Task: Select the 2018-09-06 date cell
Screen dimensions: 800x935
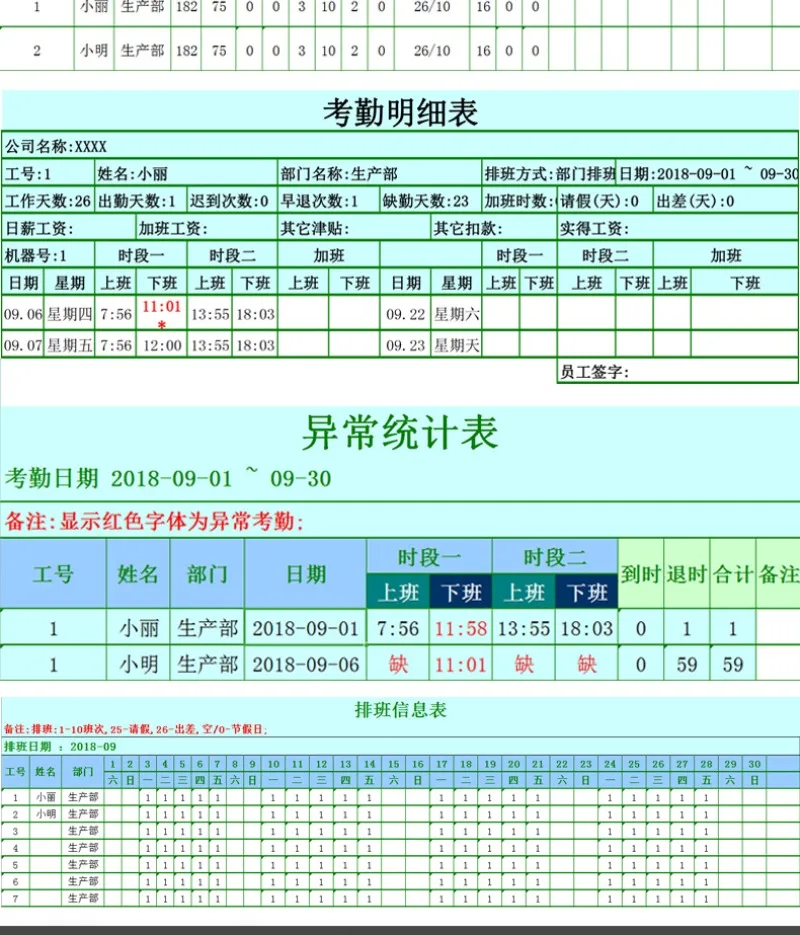Action: click(306, 664)
